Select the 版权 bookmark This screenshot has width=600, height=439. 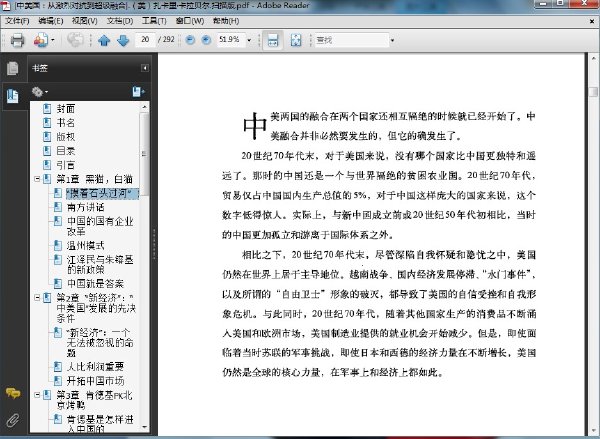click(x=65, y=137)
